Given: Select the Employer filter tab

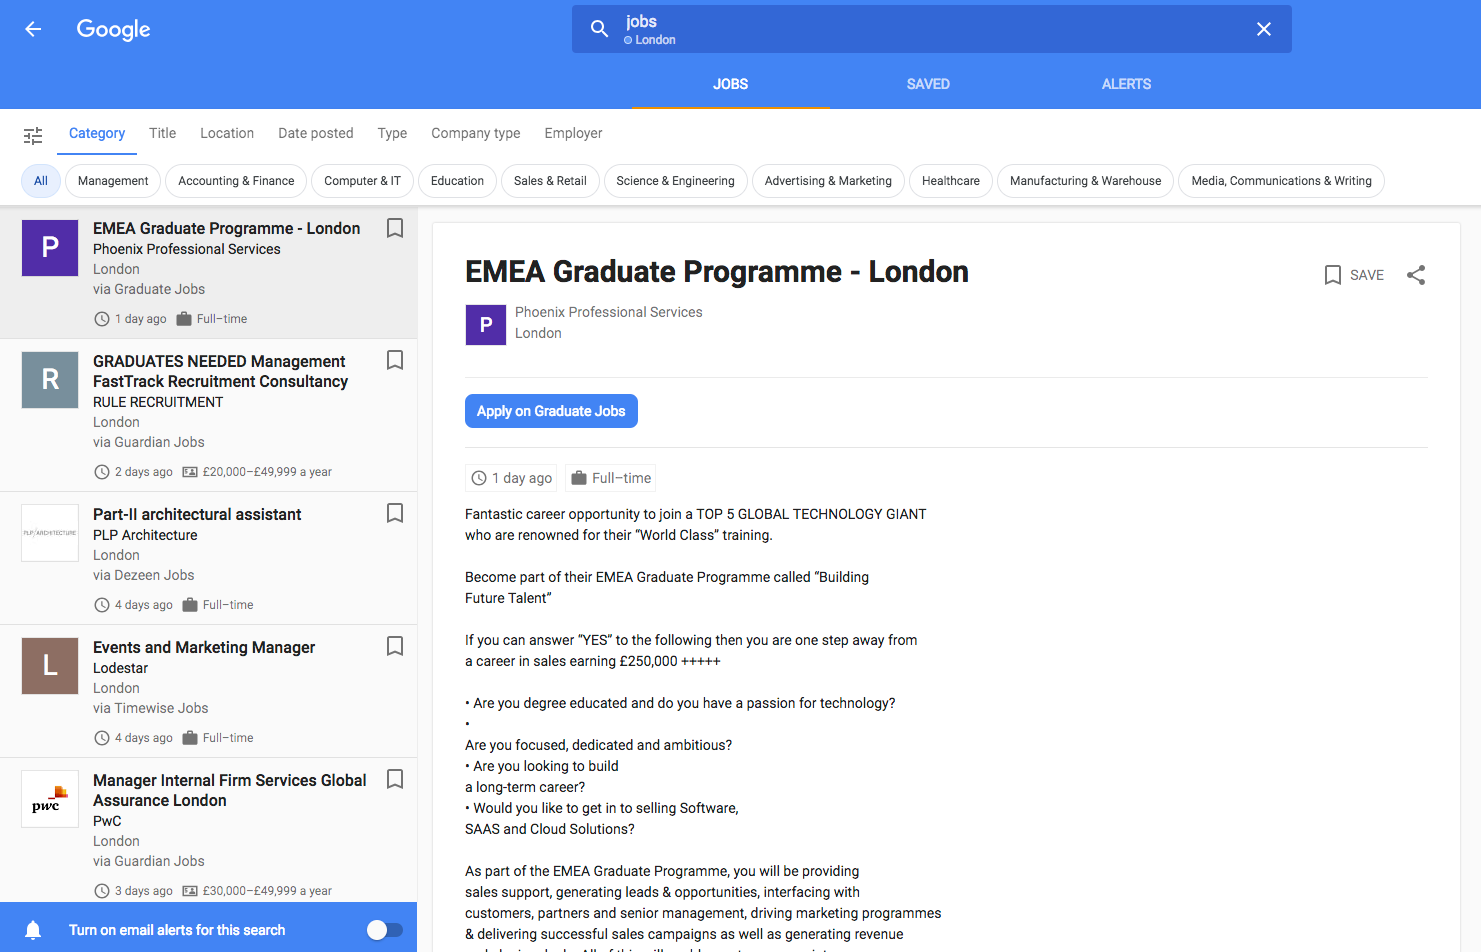Looking at the screenshot, I should click(573, 133).
